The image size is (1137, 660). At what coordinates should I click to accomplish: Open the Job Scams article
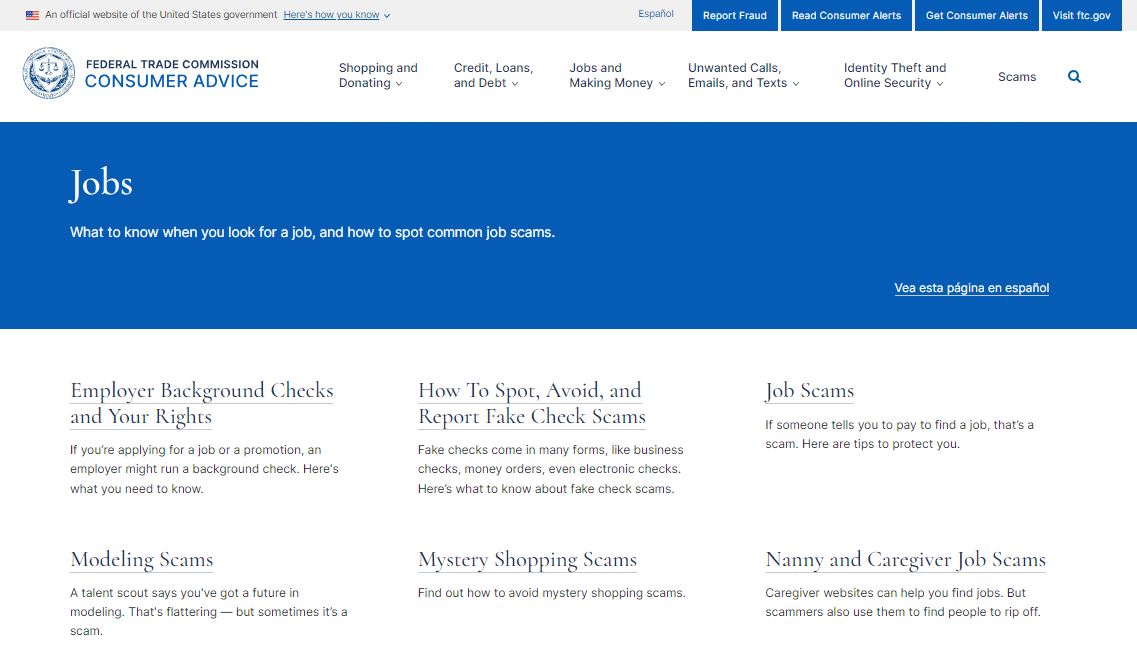[809, 391]
